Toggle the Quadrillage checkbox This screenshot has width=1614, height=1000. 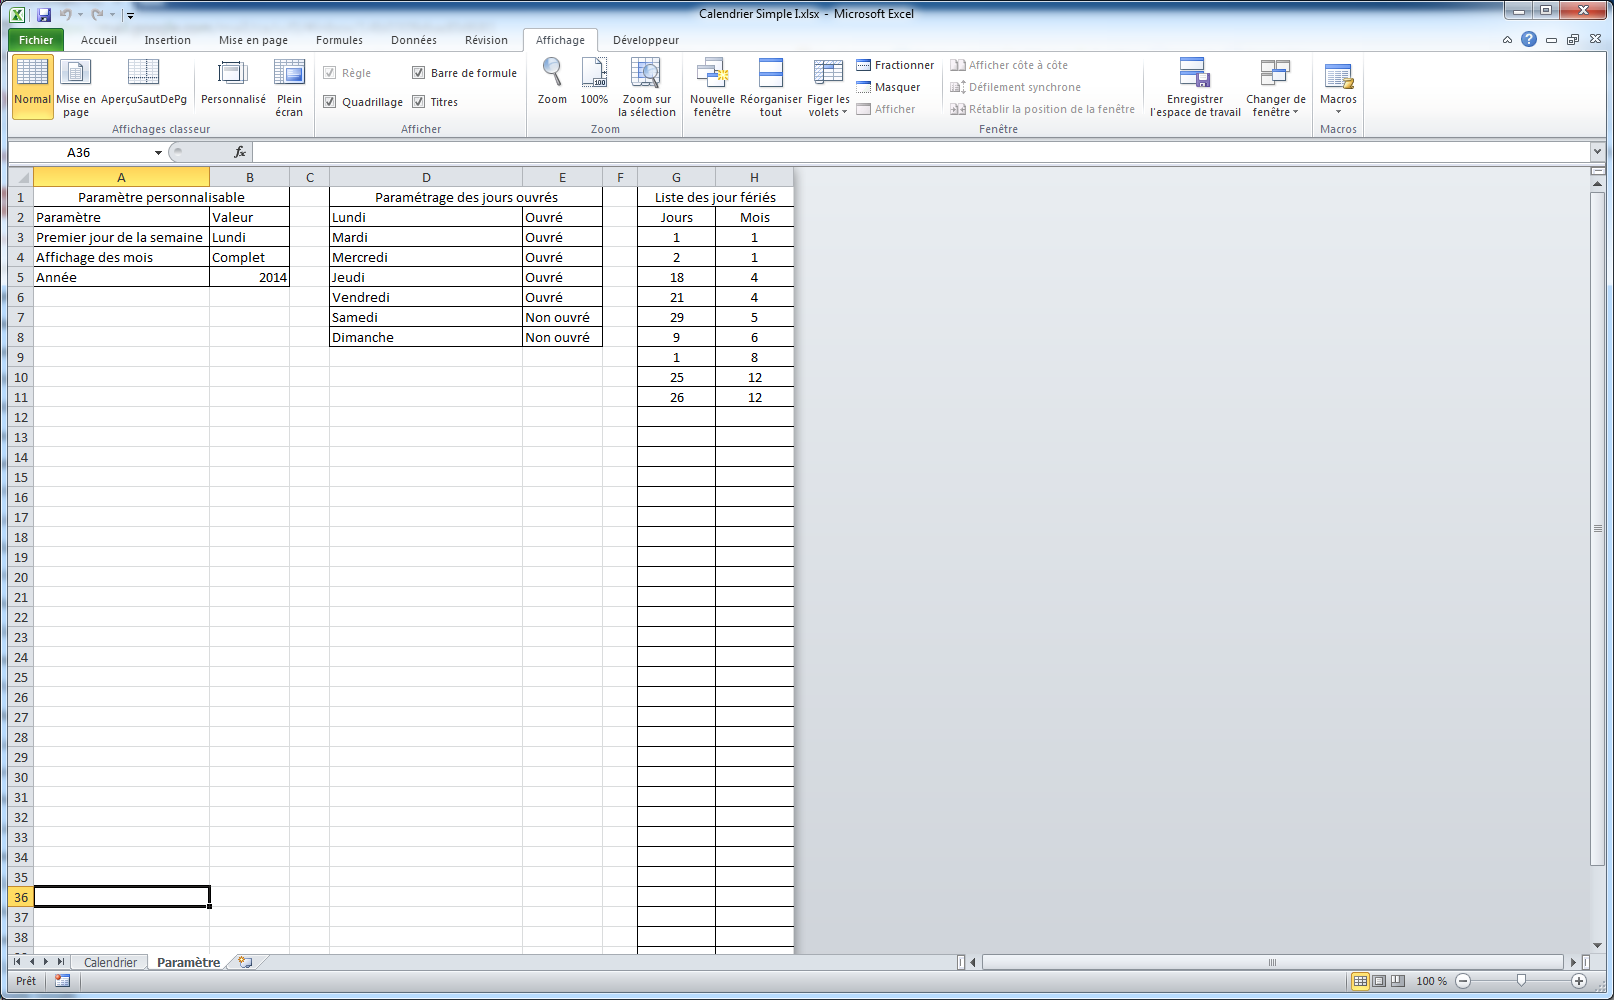[x=329, y=102]
